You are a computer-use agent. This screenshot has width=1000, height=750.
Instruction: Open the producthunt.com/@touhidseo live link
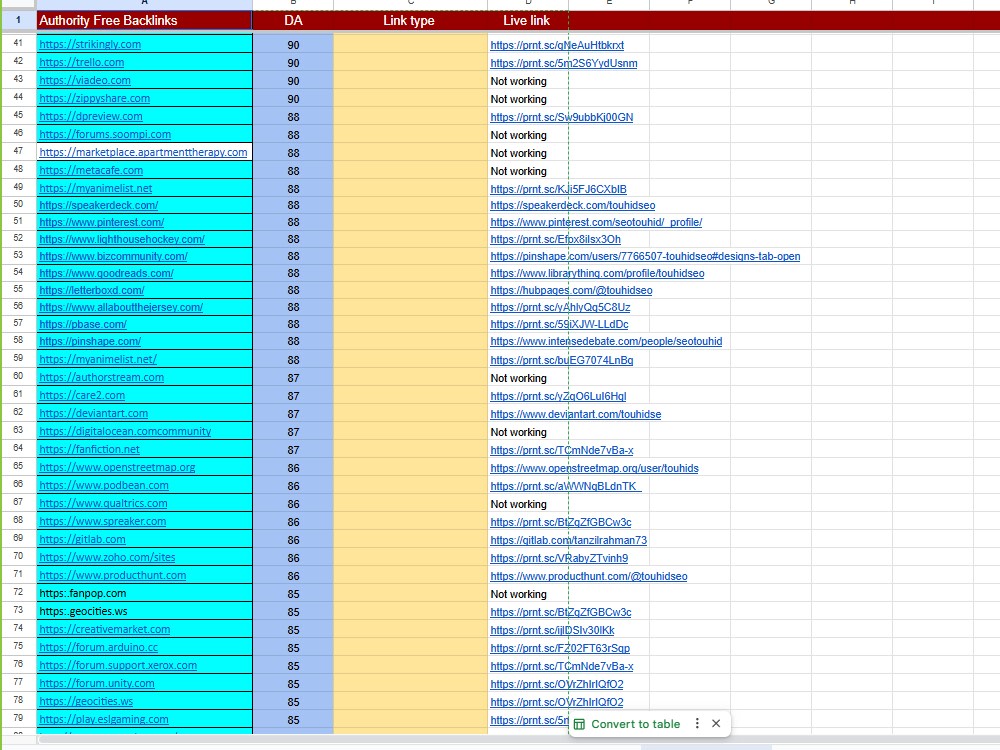click(588, 575)
